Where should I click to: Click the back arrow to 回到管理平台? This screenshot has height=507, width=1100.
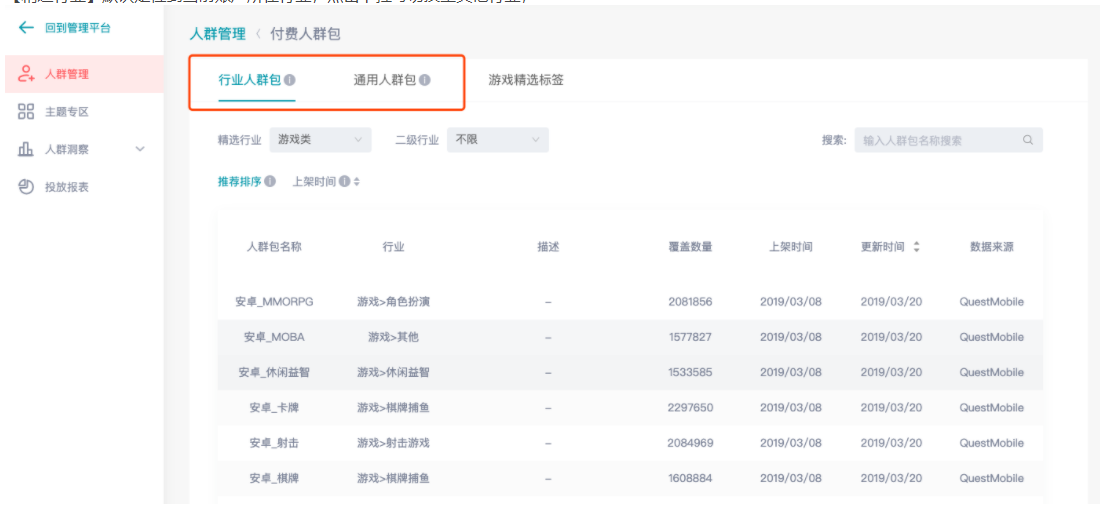(x=26, y=28)
